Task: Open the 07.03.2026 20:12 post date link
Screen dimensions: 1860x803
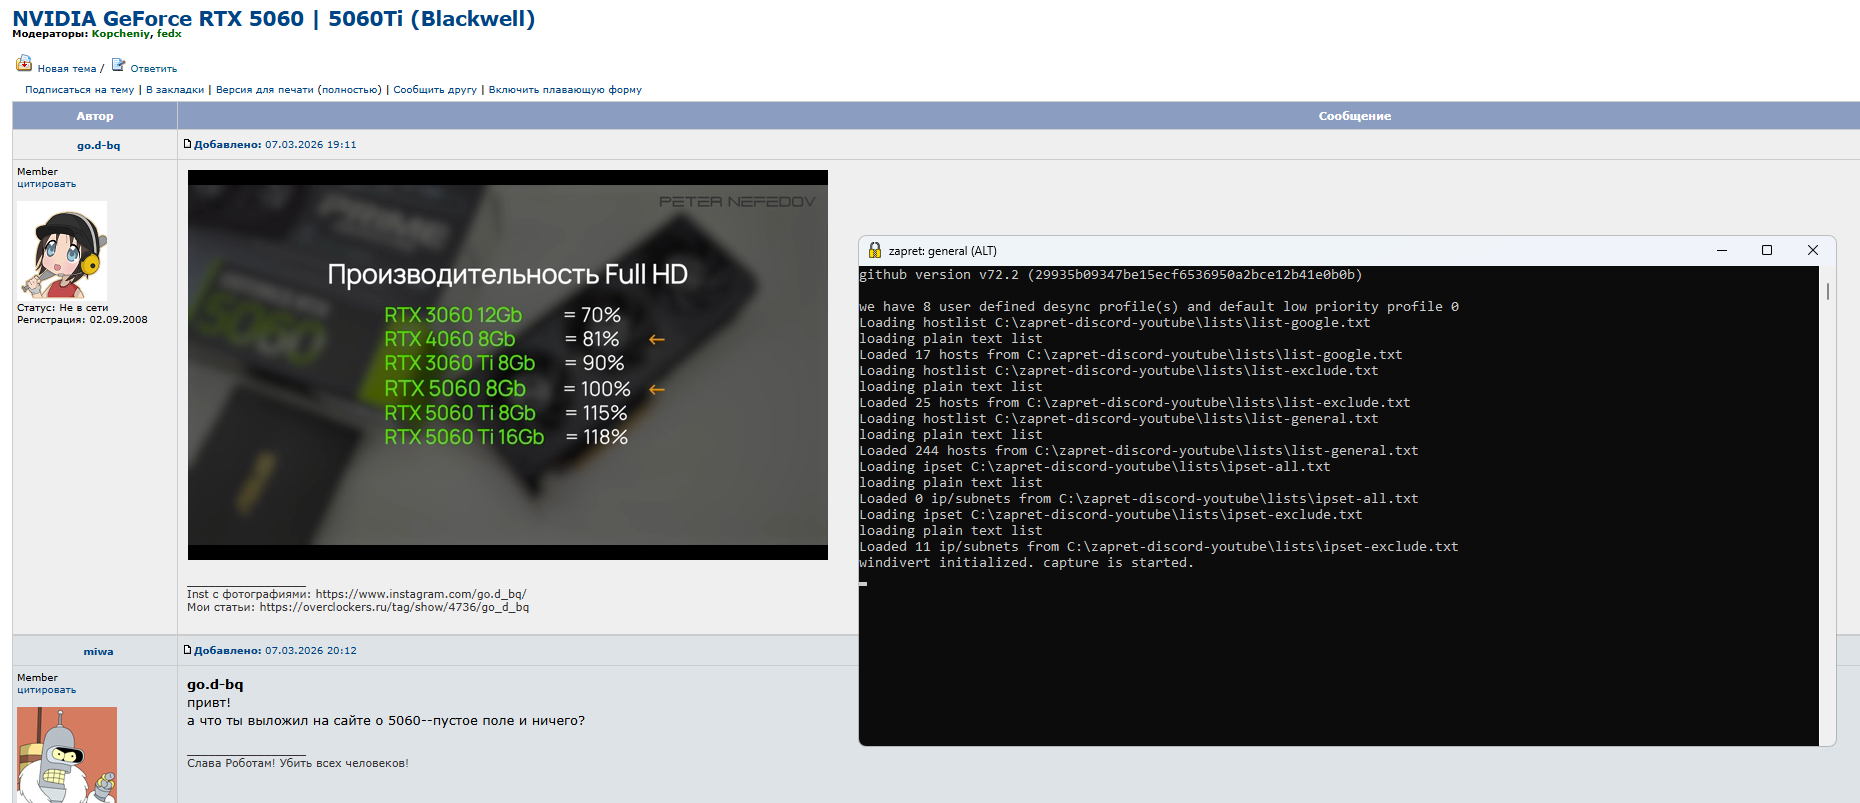Action: pyautogui.click(x=310, y=651)
